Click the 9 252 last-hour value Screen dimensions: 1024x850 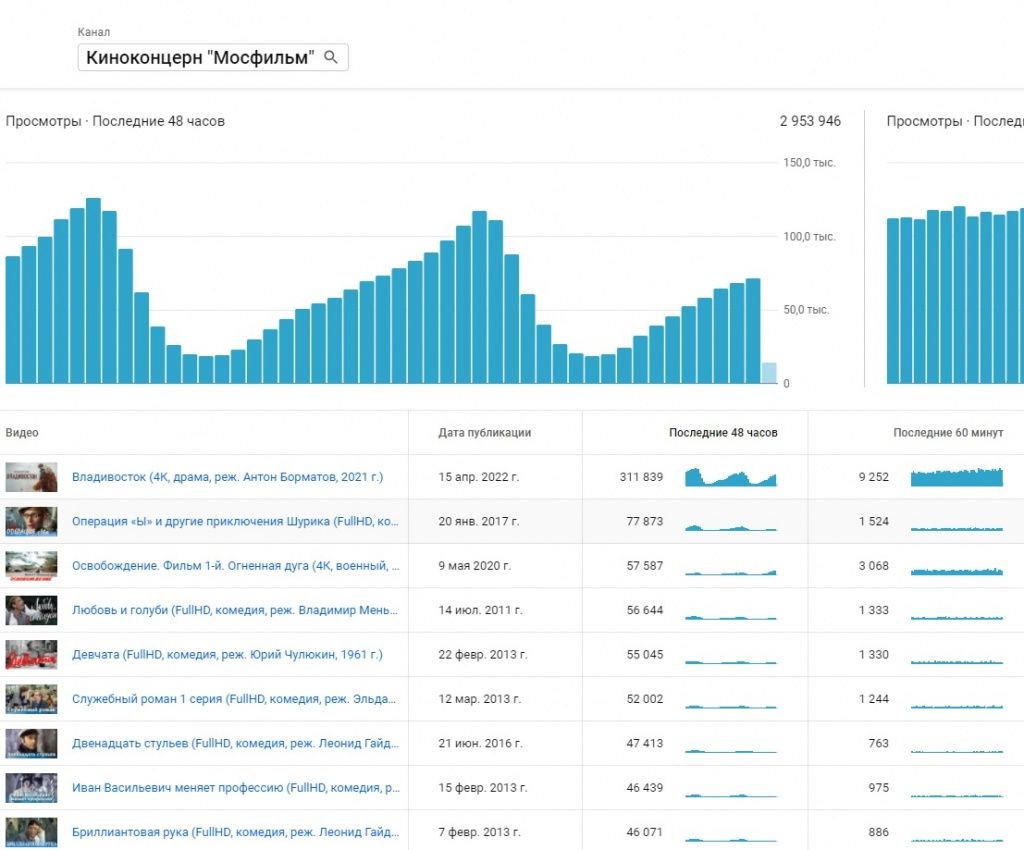(874, 477)
